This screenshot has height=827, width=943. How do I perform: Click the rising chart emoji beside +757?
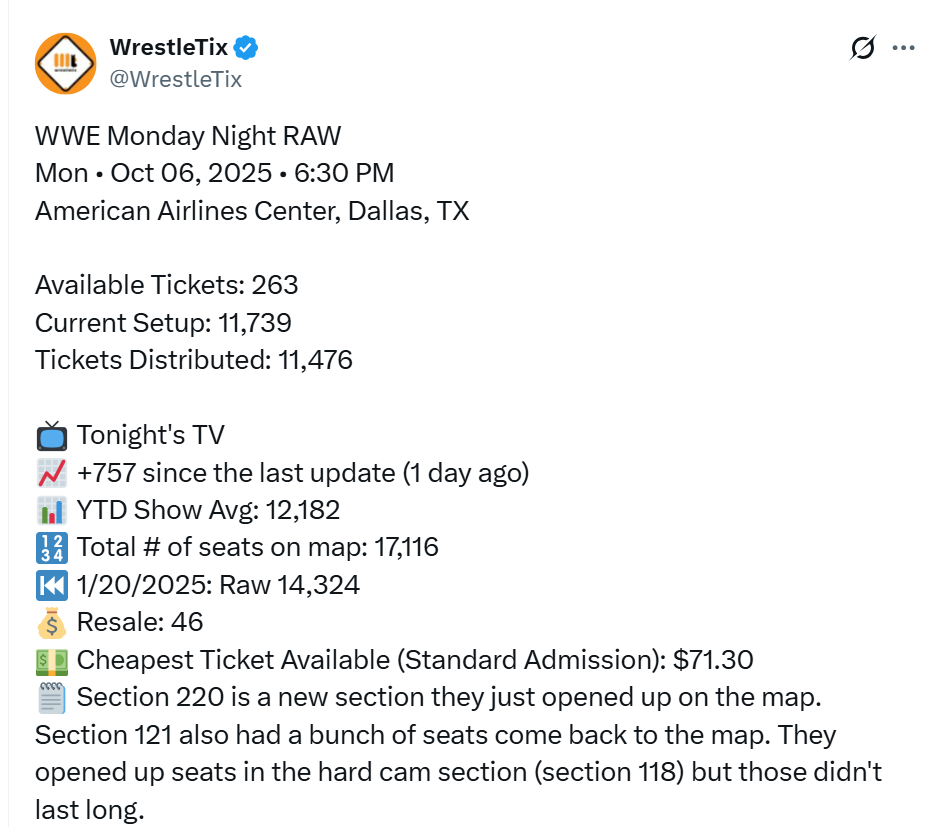pyautogui.click(x=51, y=474)
